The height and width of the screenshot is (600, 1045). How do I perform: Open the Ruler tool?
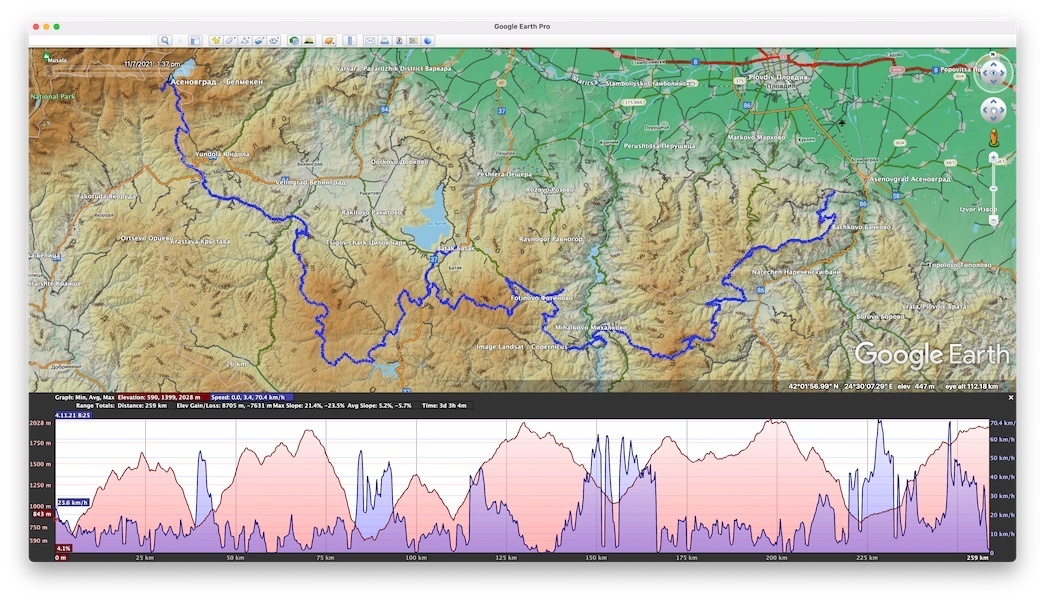point(350,41)
